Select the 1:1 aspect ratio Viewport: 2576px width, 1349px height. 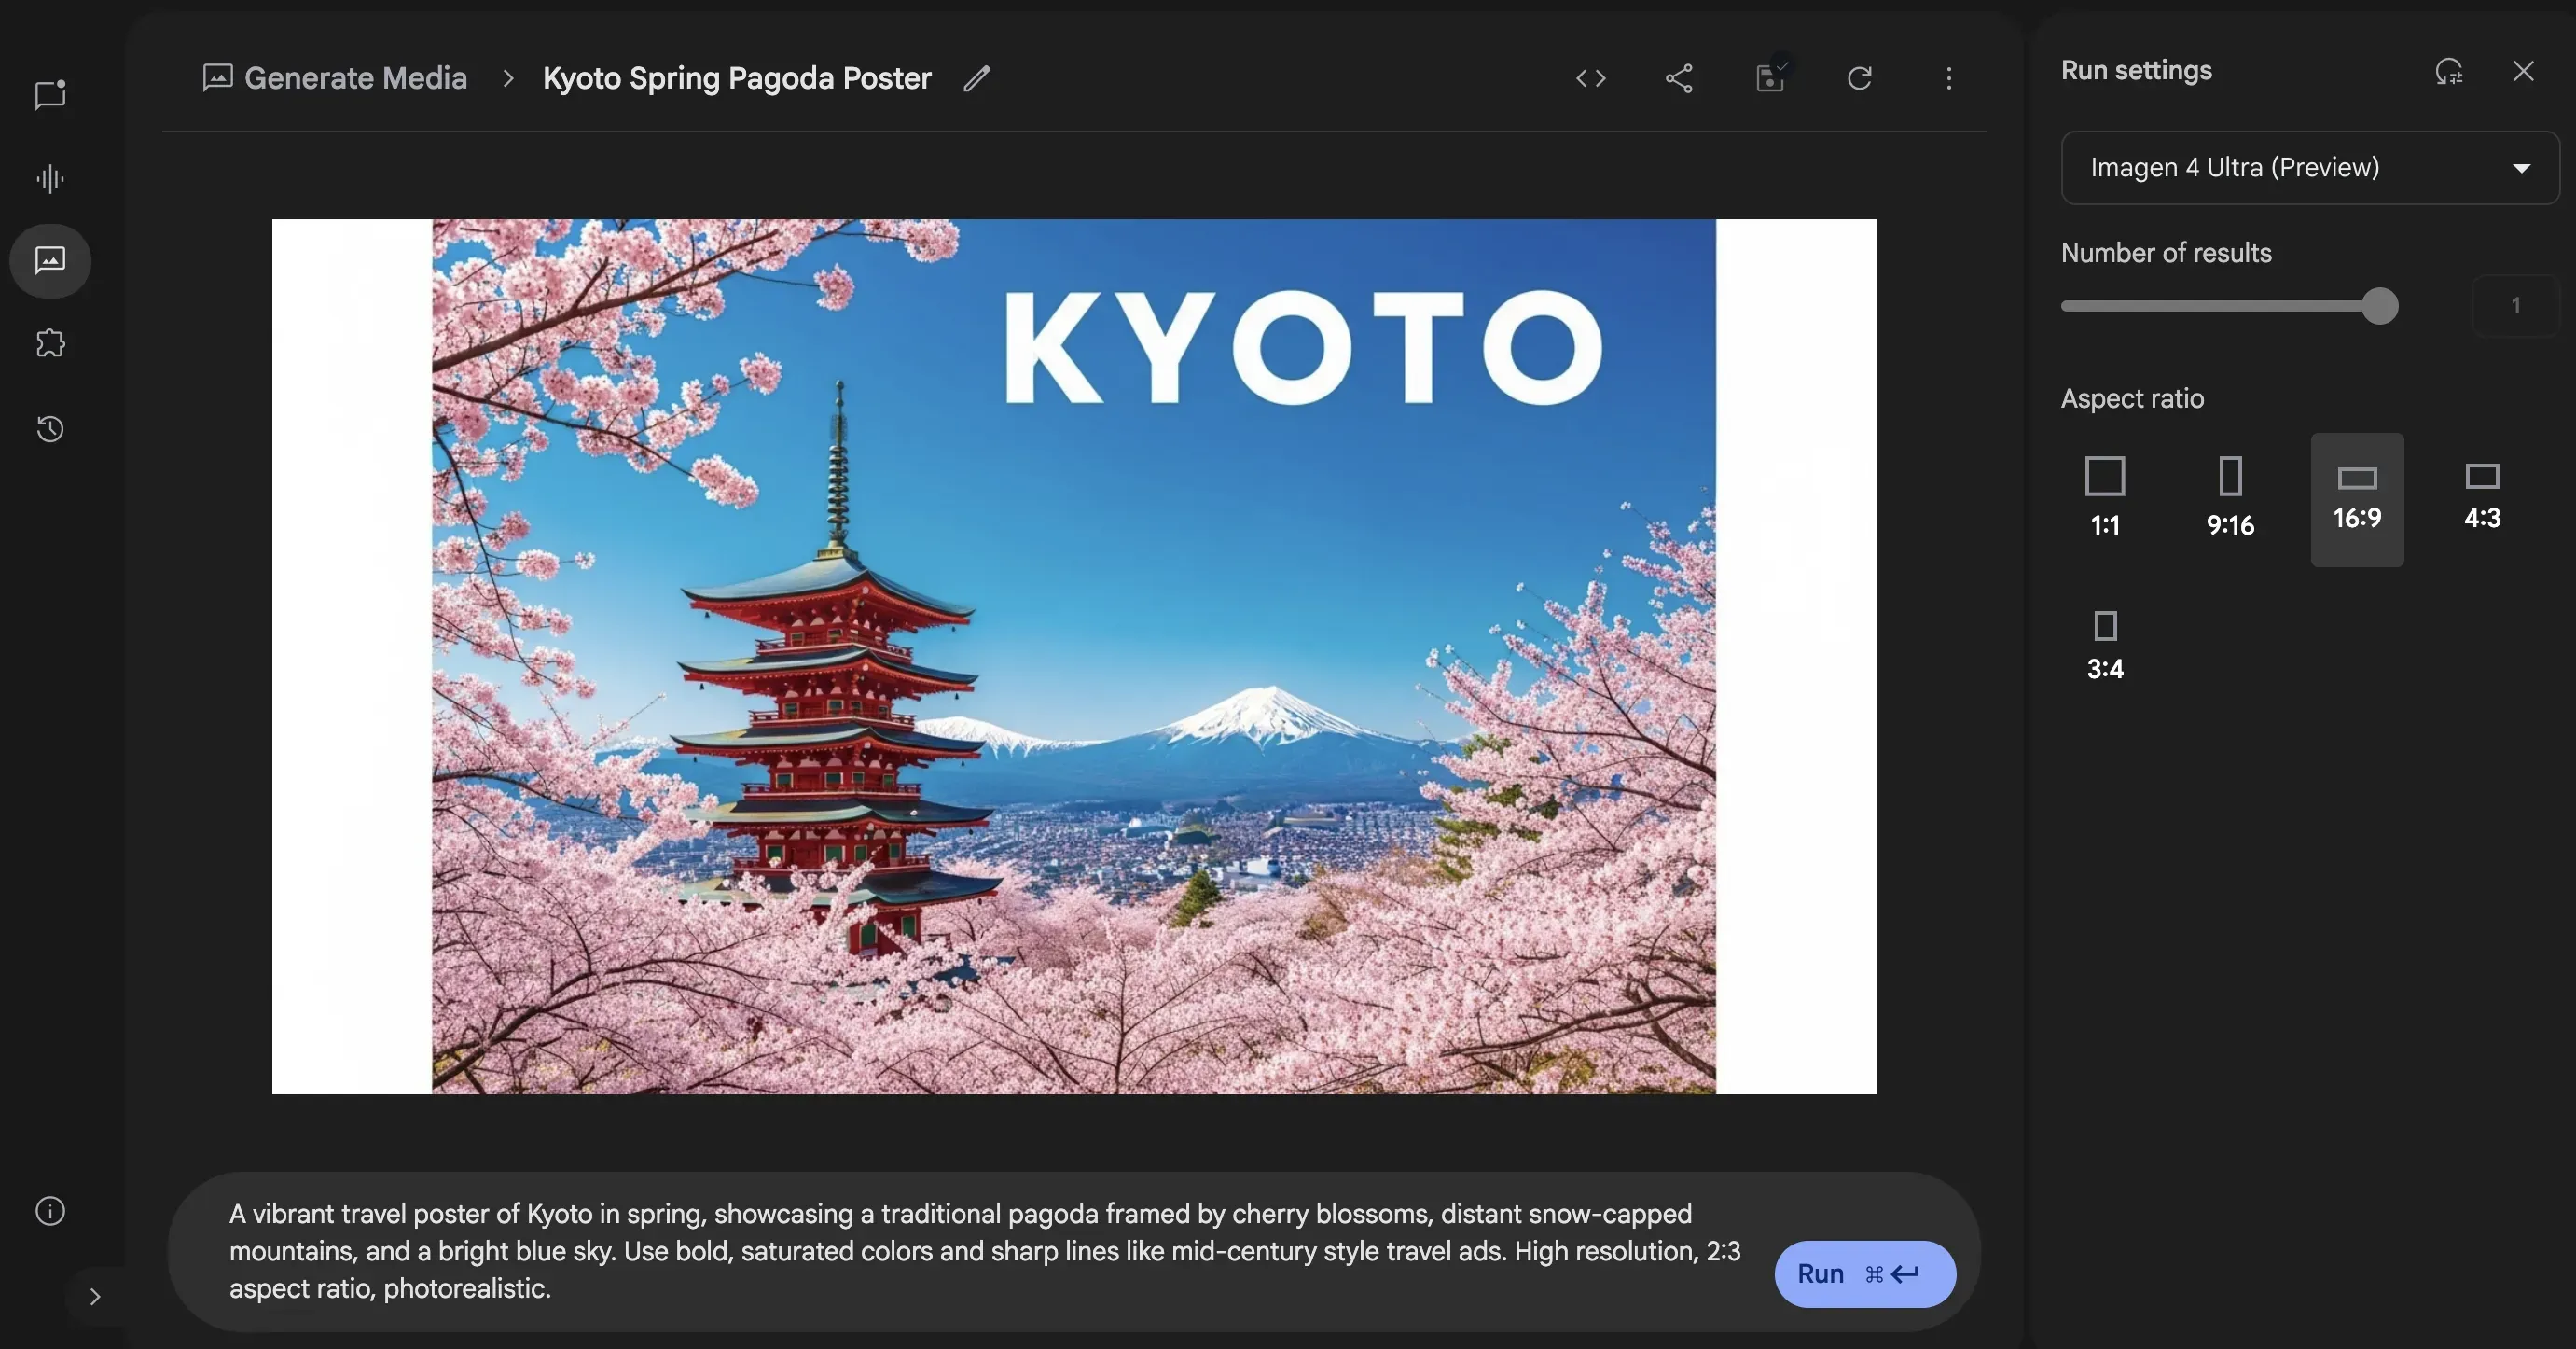(2104, 497)
